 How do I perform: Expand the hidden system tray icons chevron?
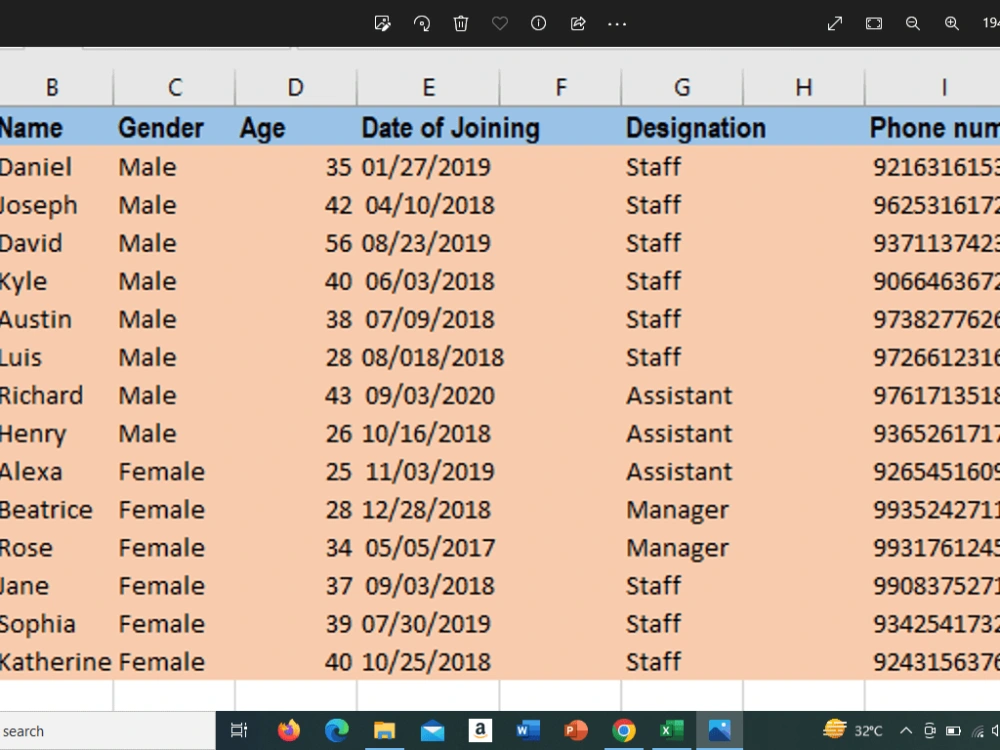point(906,731)
